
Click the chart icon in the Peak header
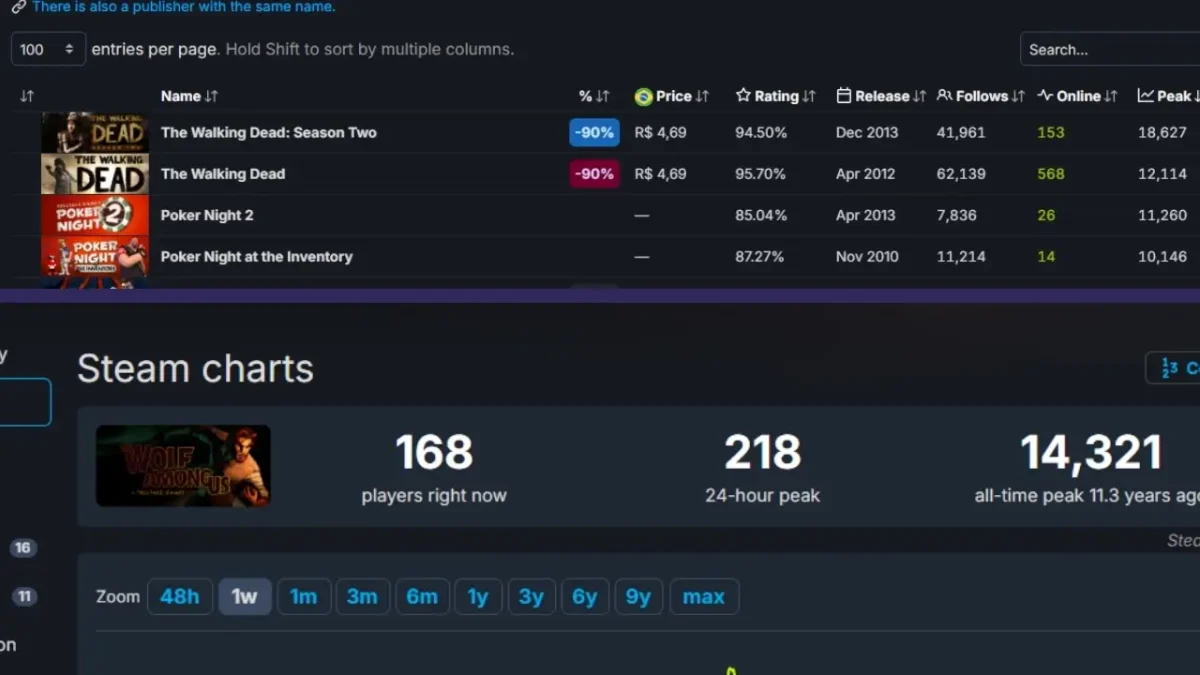(1147, 96)
